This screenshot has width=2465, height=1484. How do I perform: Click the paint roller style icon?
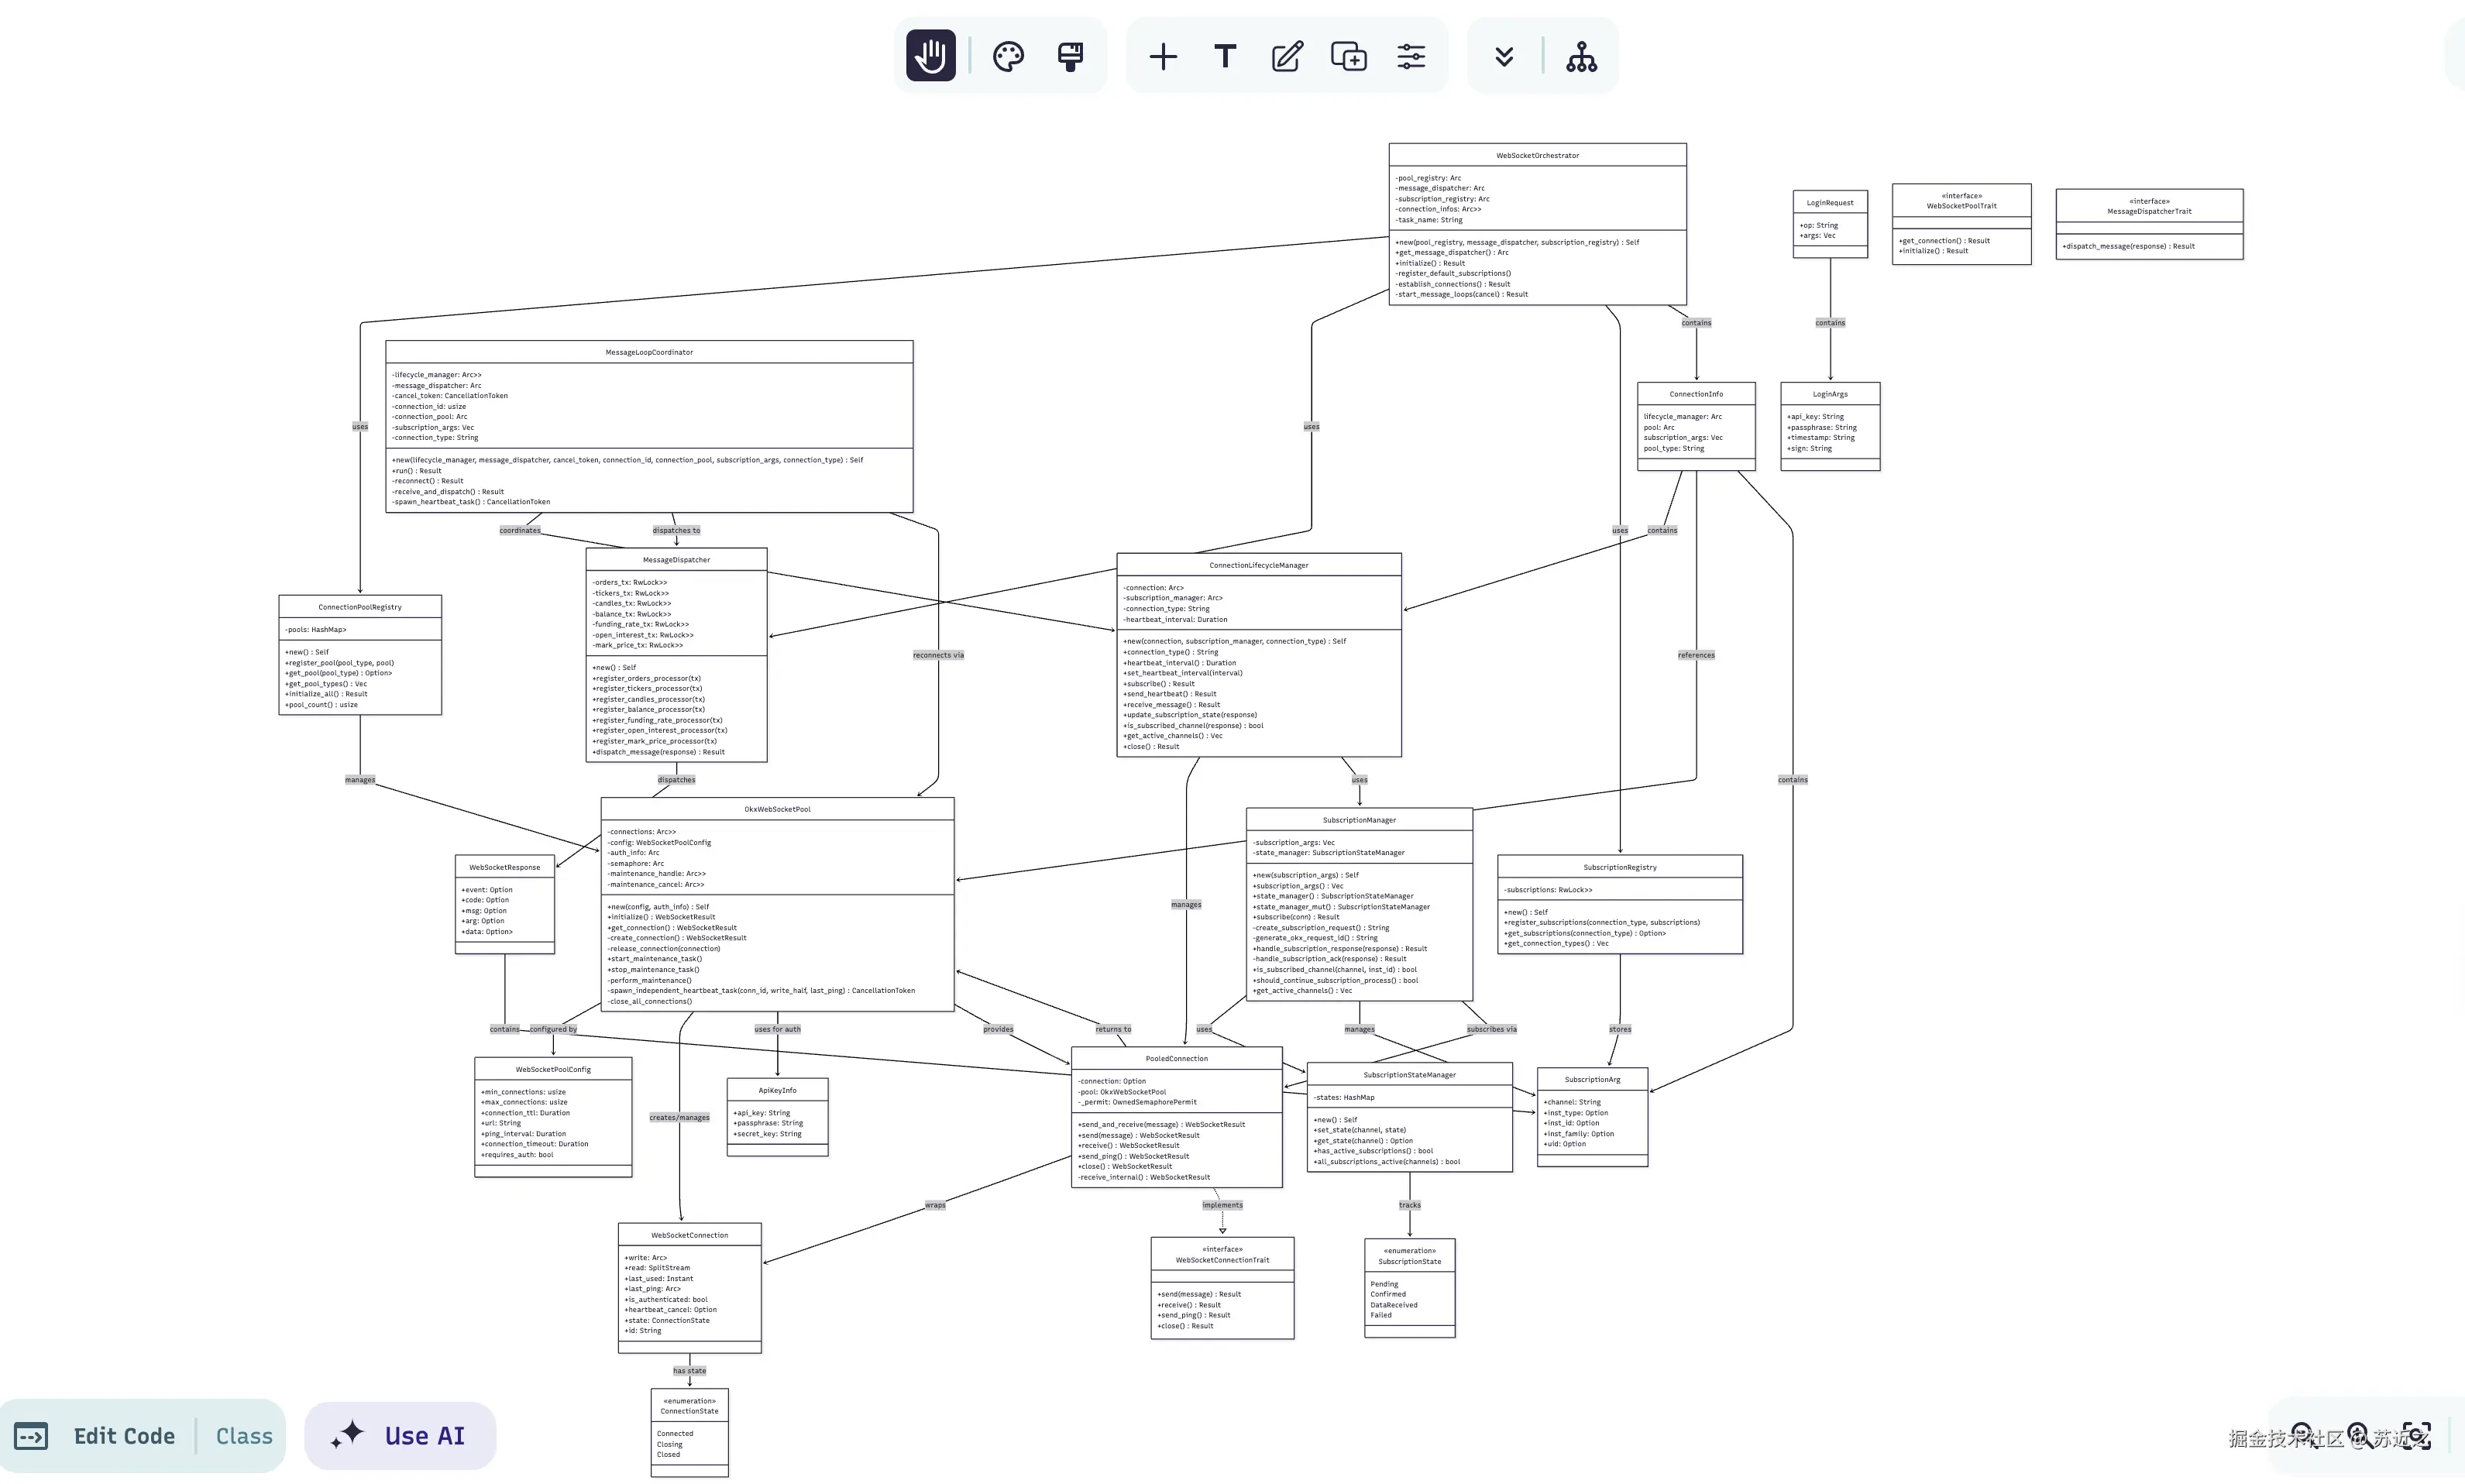(x=1070, y=56)
